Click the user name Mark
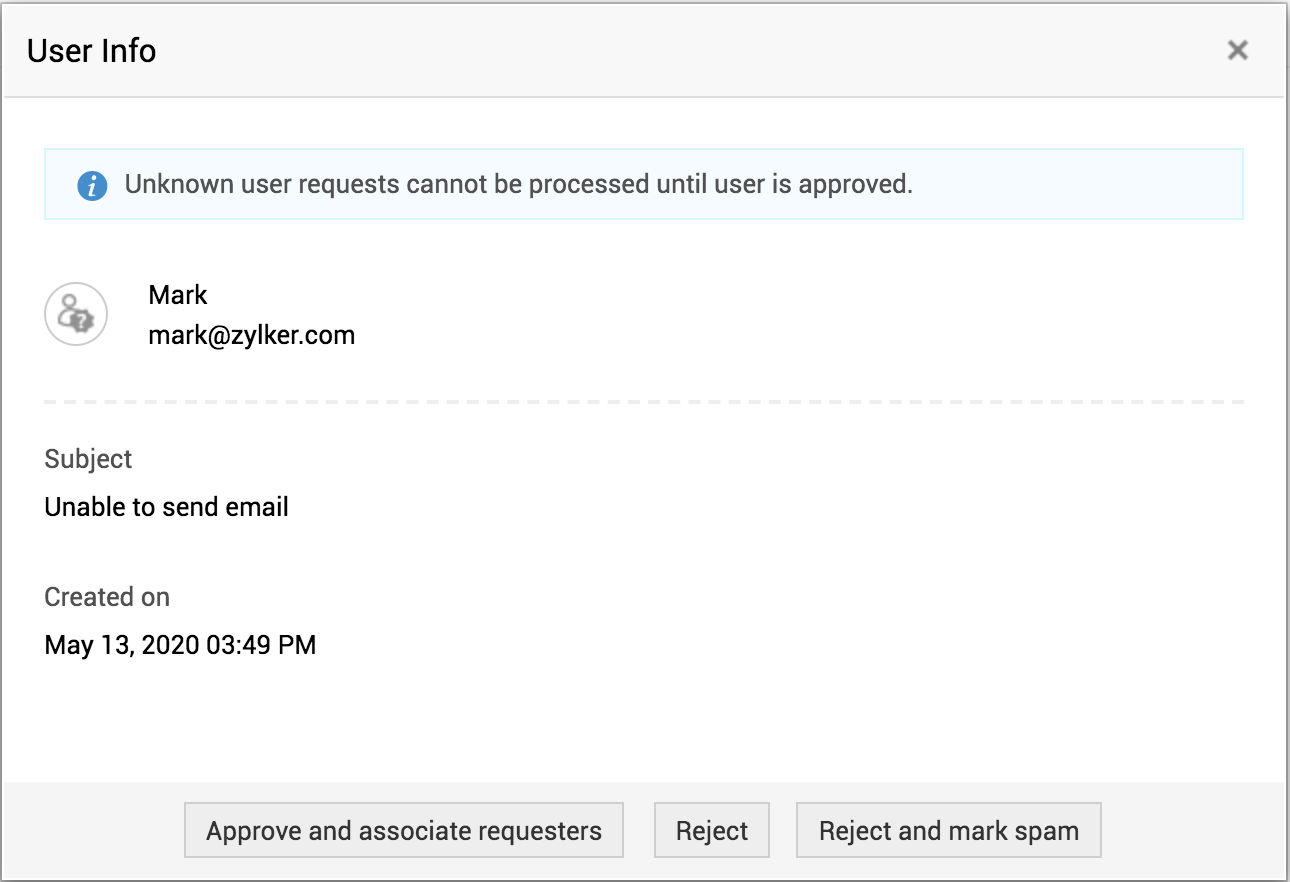 point(178,295)
